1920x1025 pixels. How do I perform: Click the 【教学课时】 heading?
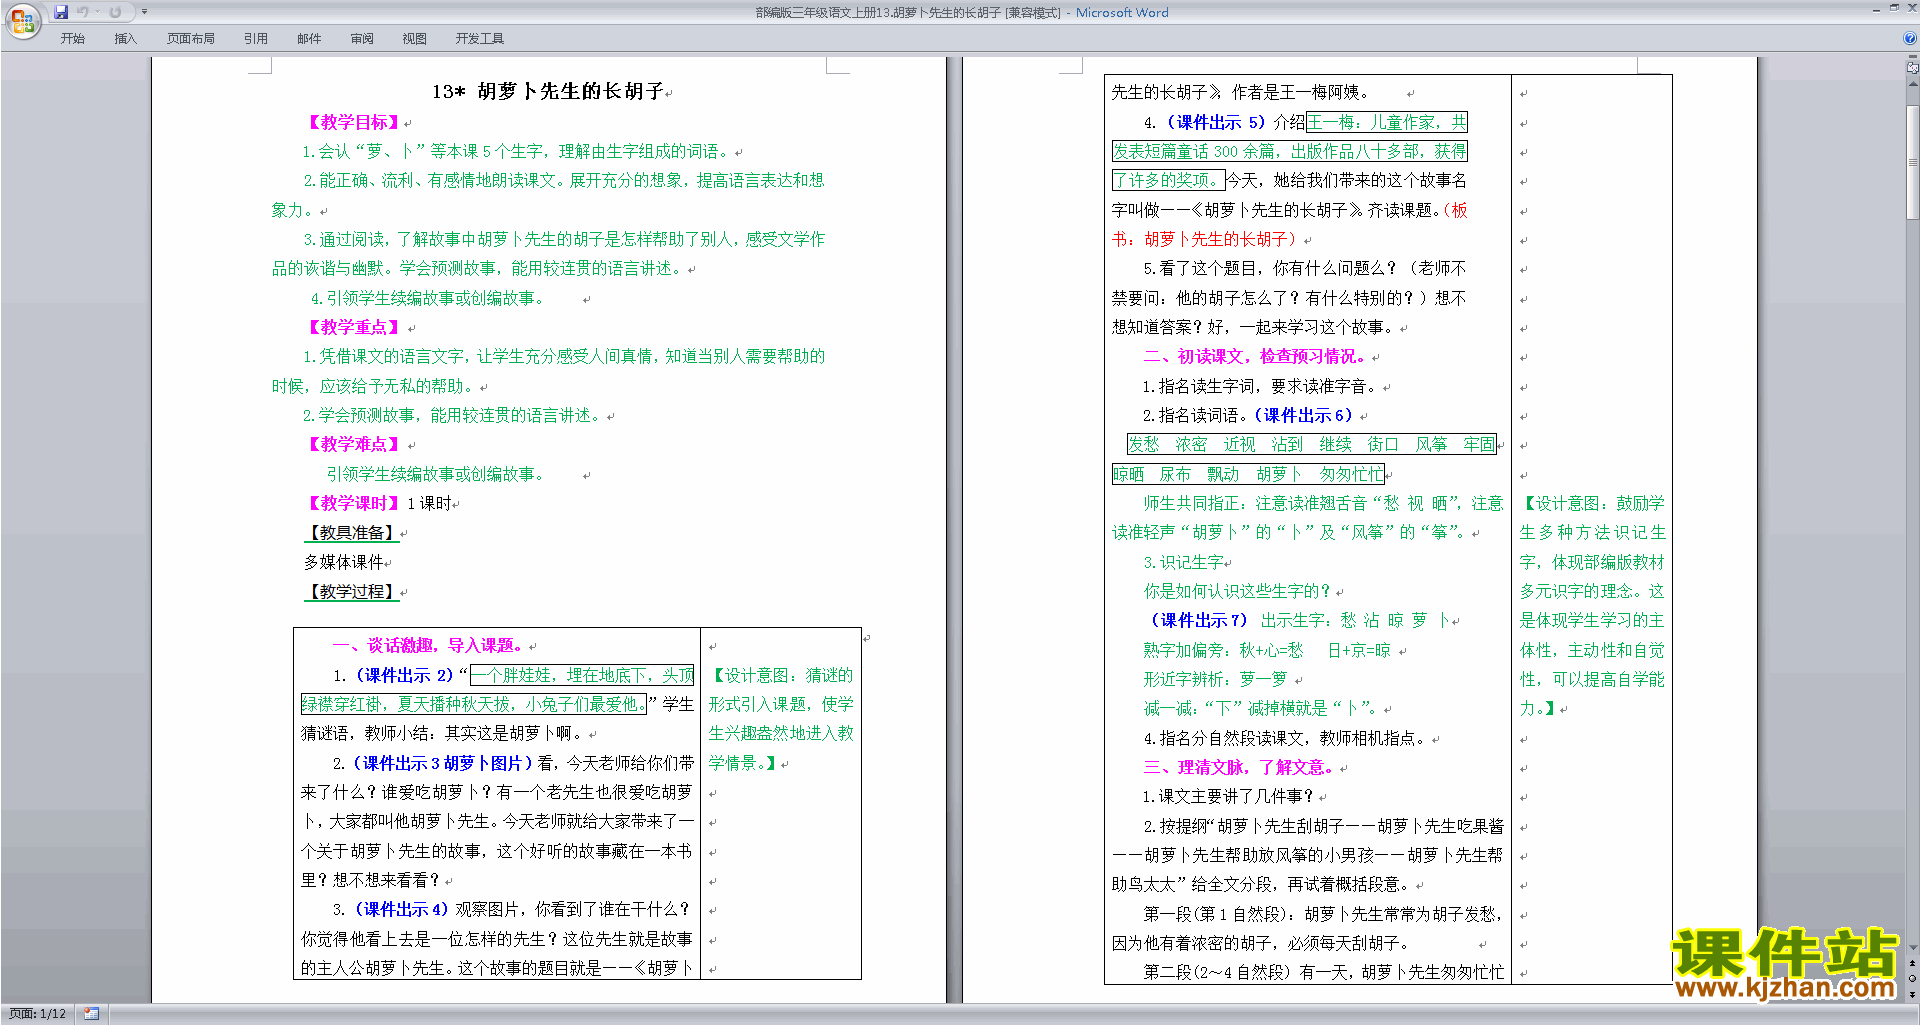pos(354,503)
